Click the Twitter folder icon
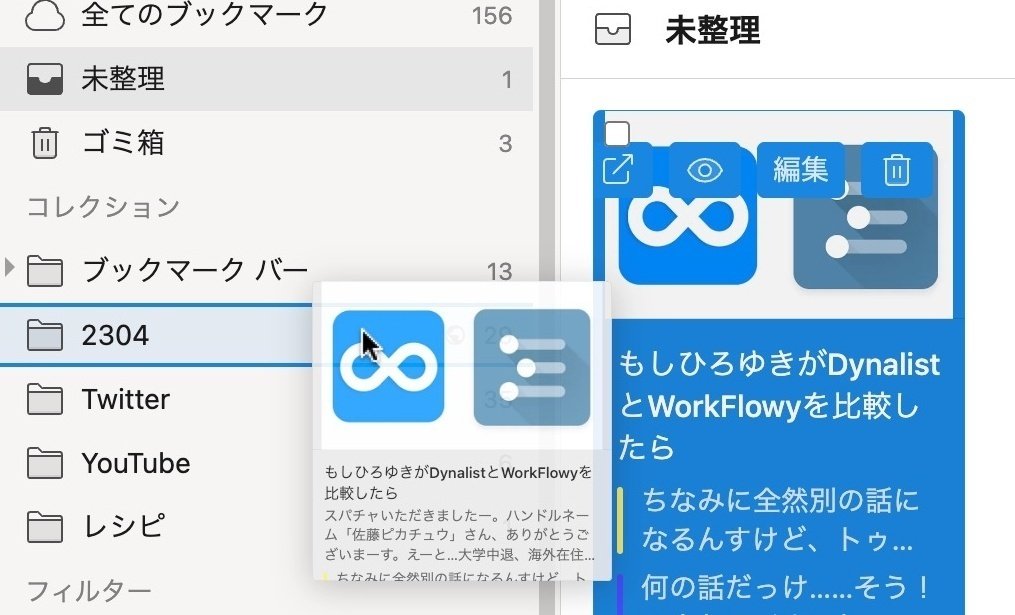Image resolution: width=1015 pixels, height=615 pixels. point(45,399)
